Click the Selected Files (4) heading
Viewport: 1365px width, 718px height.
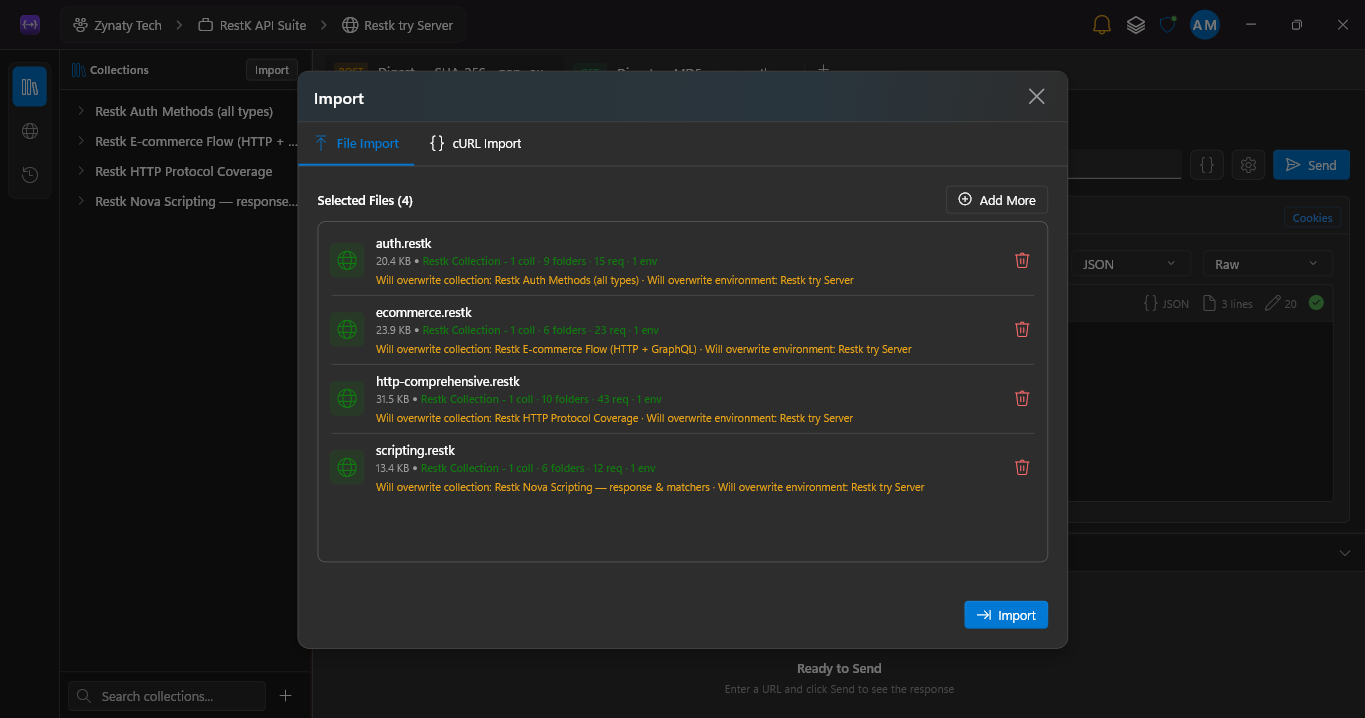click(365, 200)
